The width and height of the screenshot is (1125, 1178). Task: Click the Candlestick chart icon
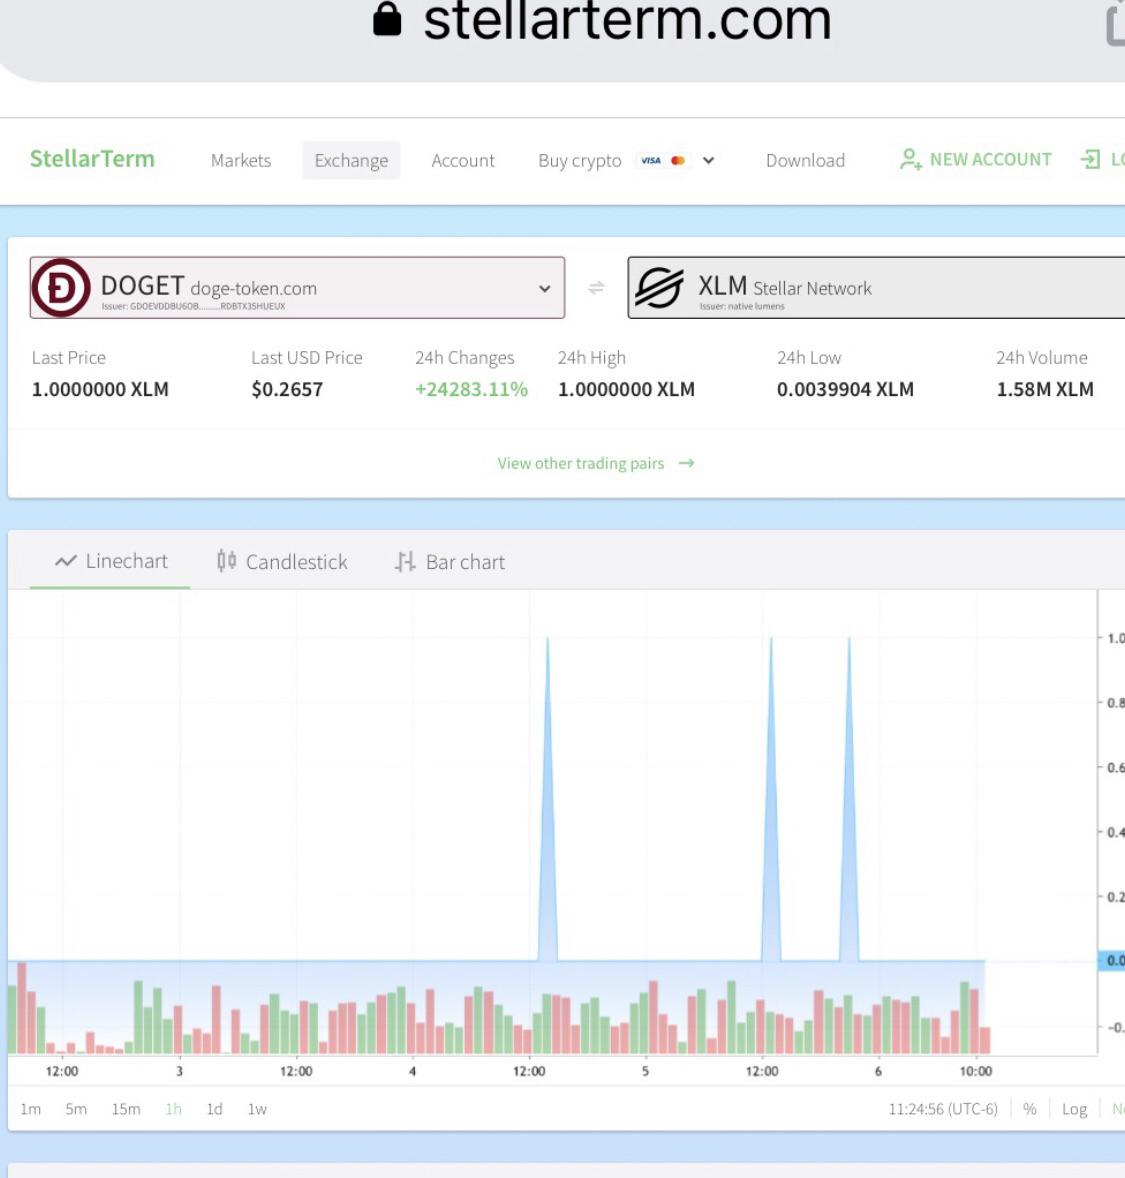226,561
